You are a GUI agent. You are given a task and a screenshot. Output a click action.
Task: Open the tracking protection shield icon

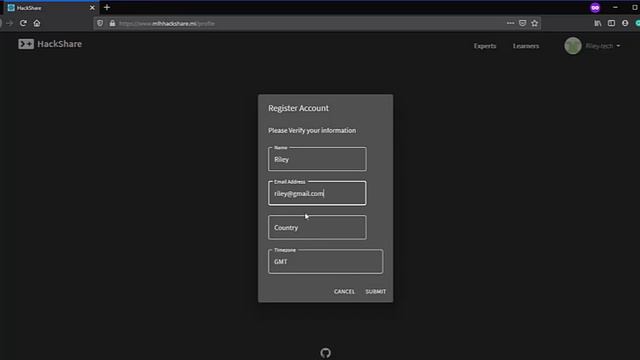[x=100, y=23]
